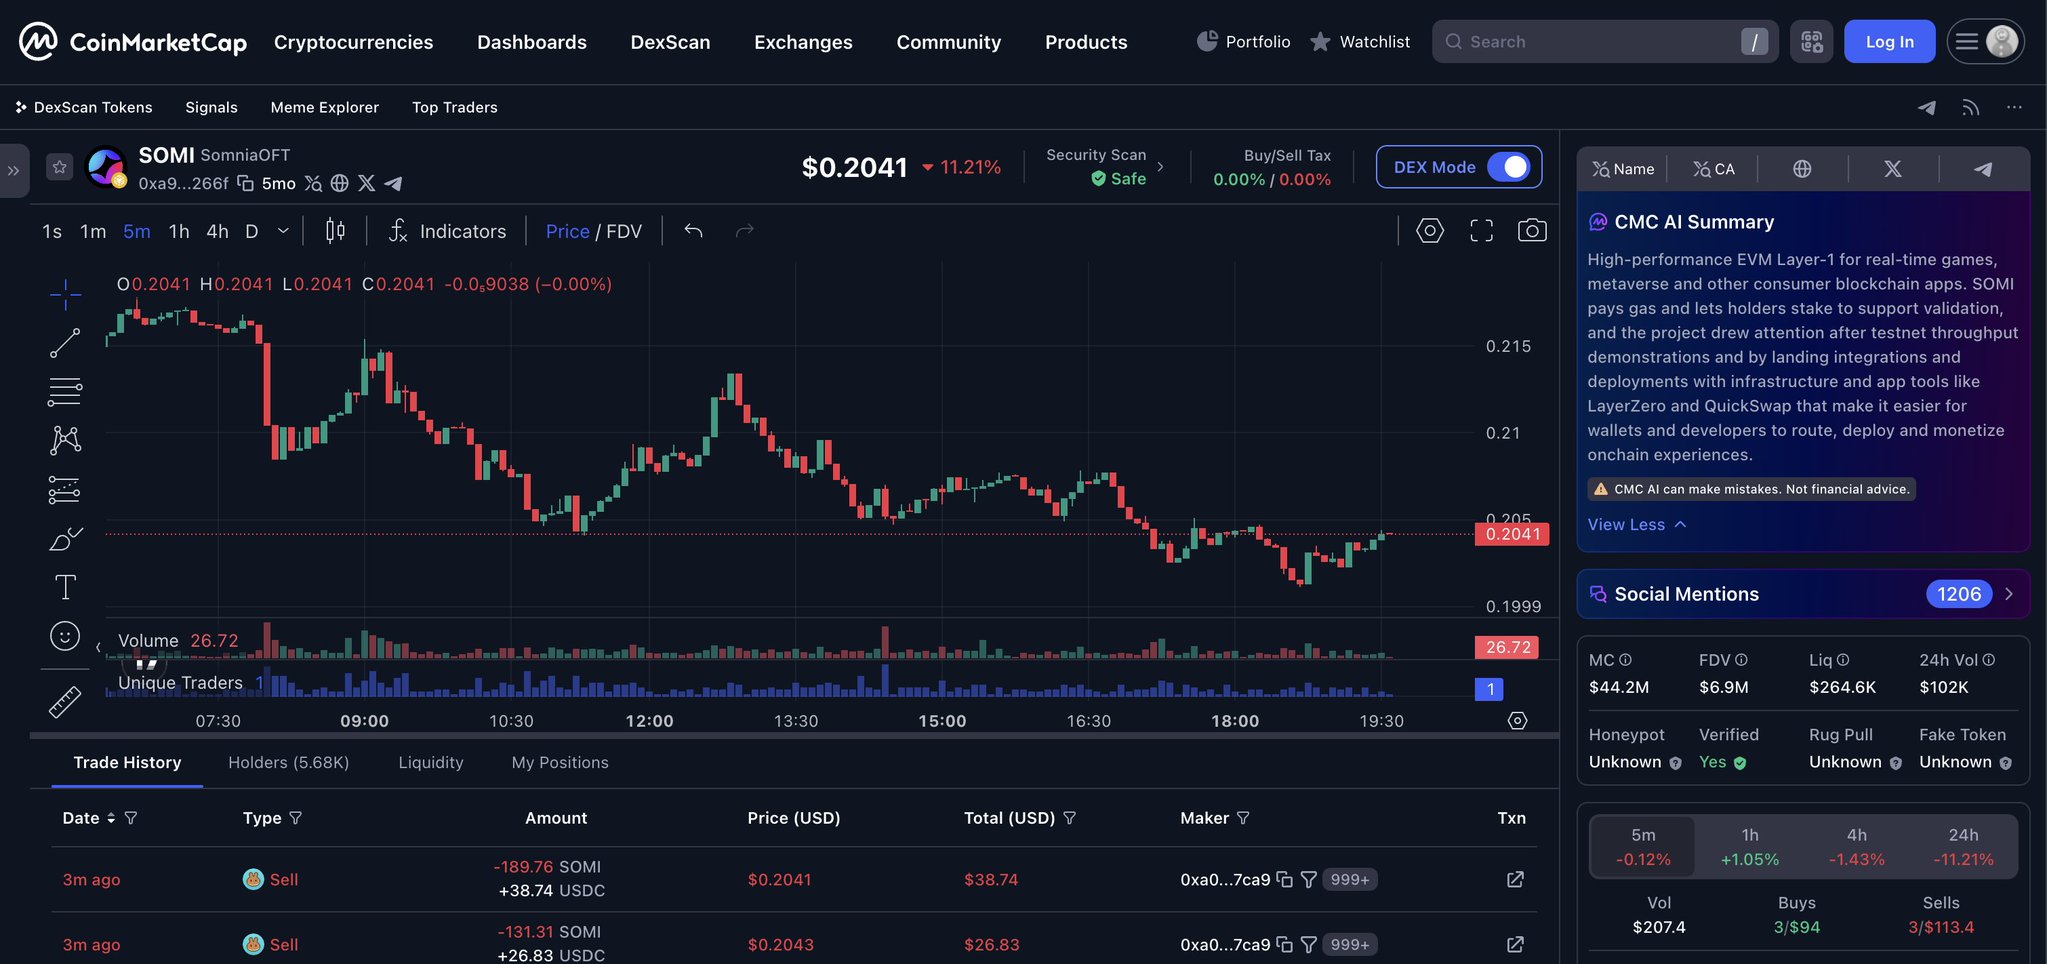Open the Cryptocurrencies menu
The width and height of the screenshot is (2047, 964).
[x=354, y=42]
